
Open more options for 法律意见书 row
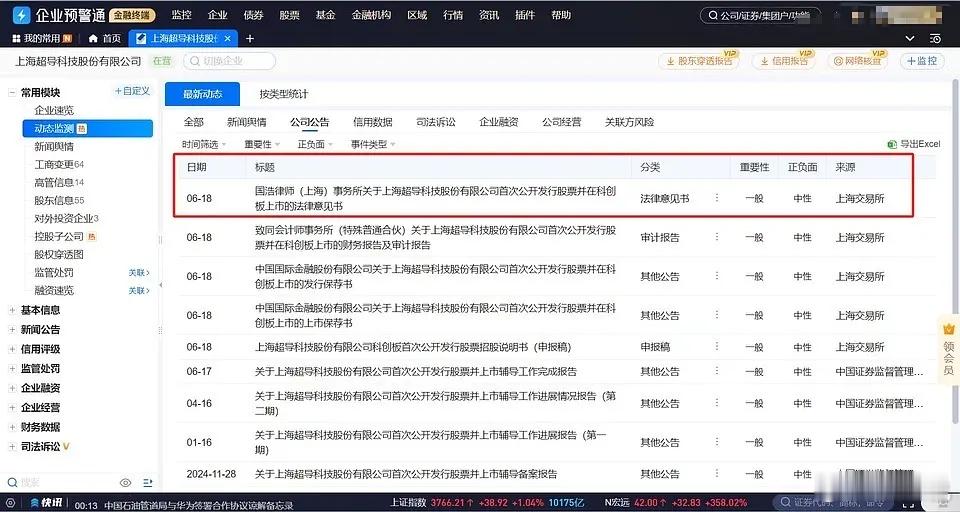716,198
